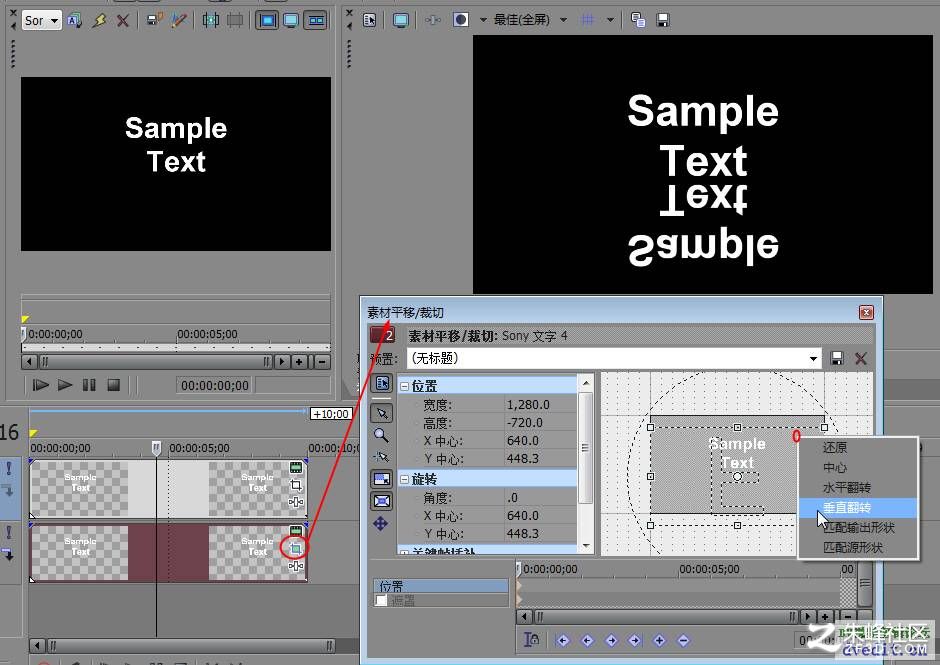Click pan/crop icon on top track event

[x=296, y=485]
